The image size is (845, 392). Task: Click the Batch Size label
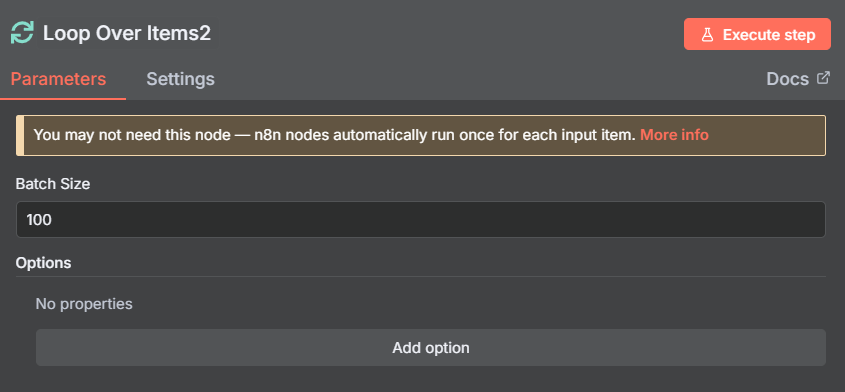point(53,184)
